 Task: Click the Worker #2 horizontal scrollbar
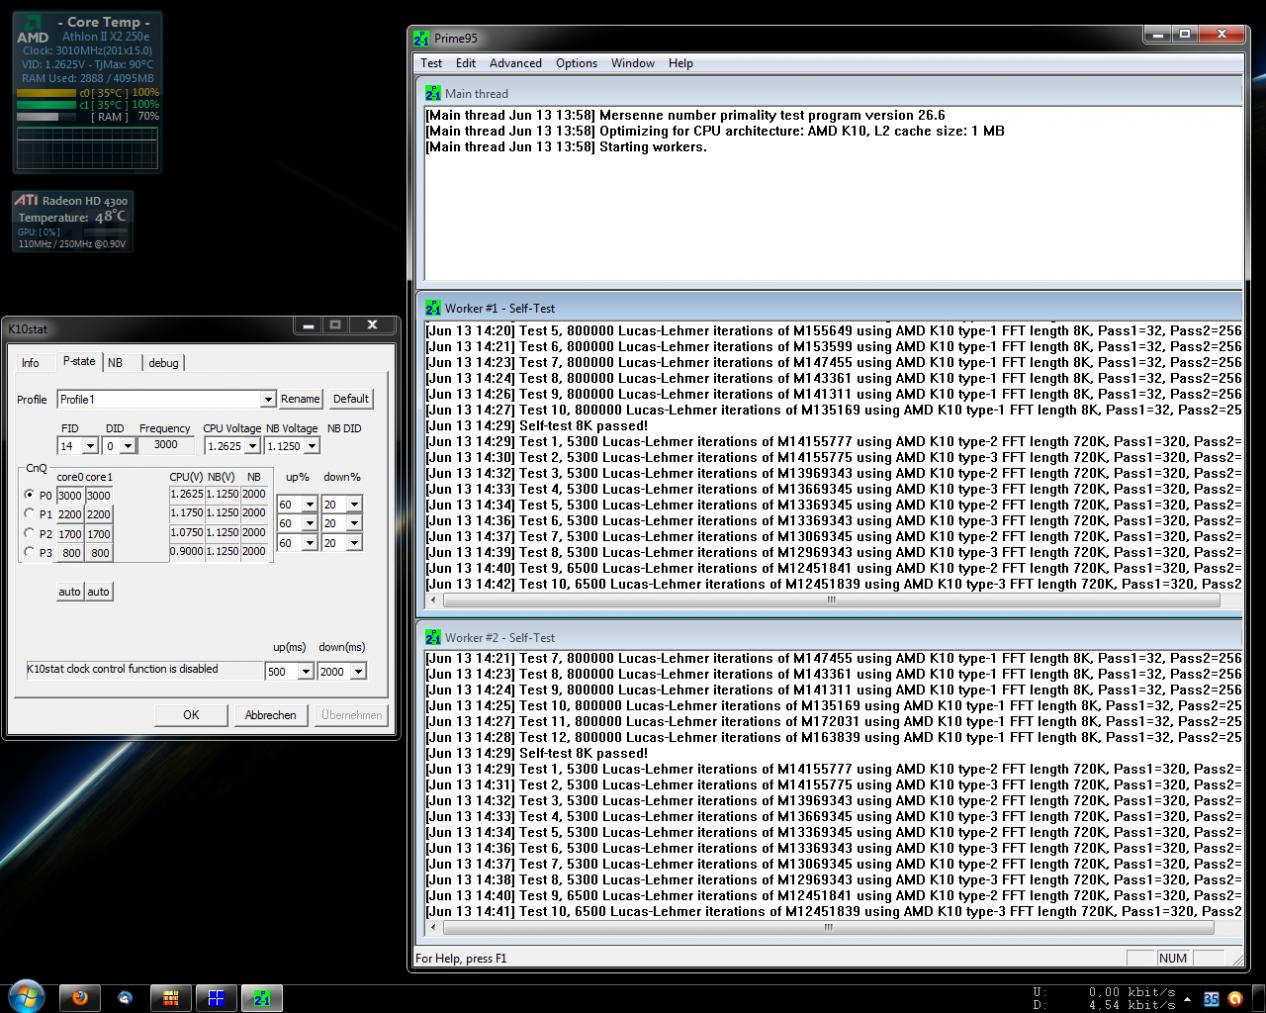pyautogui.click(x=828, y=928)
